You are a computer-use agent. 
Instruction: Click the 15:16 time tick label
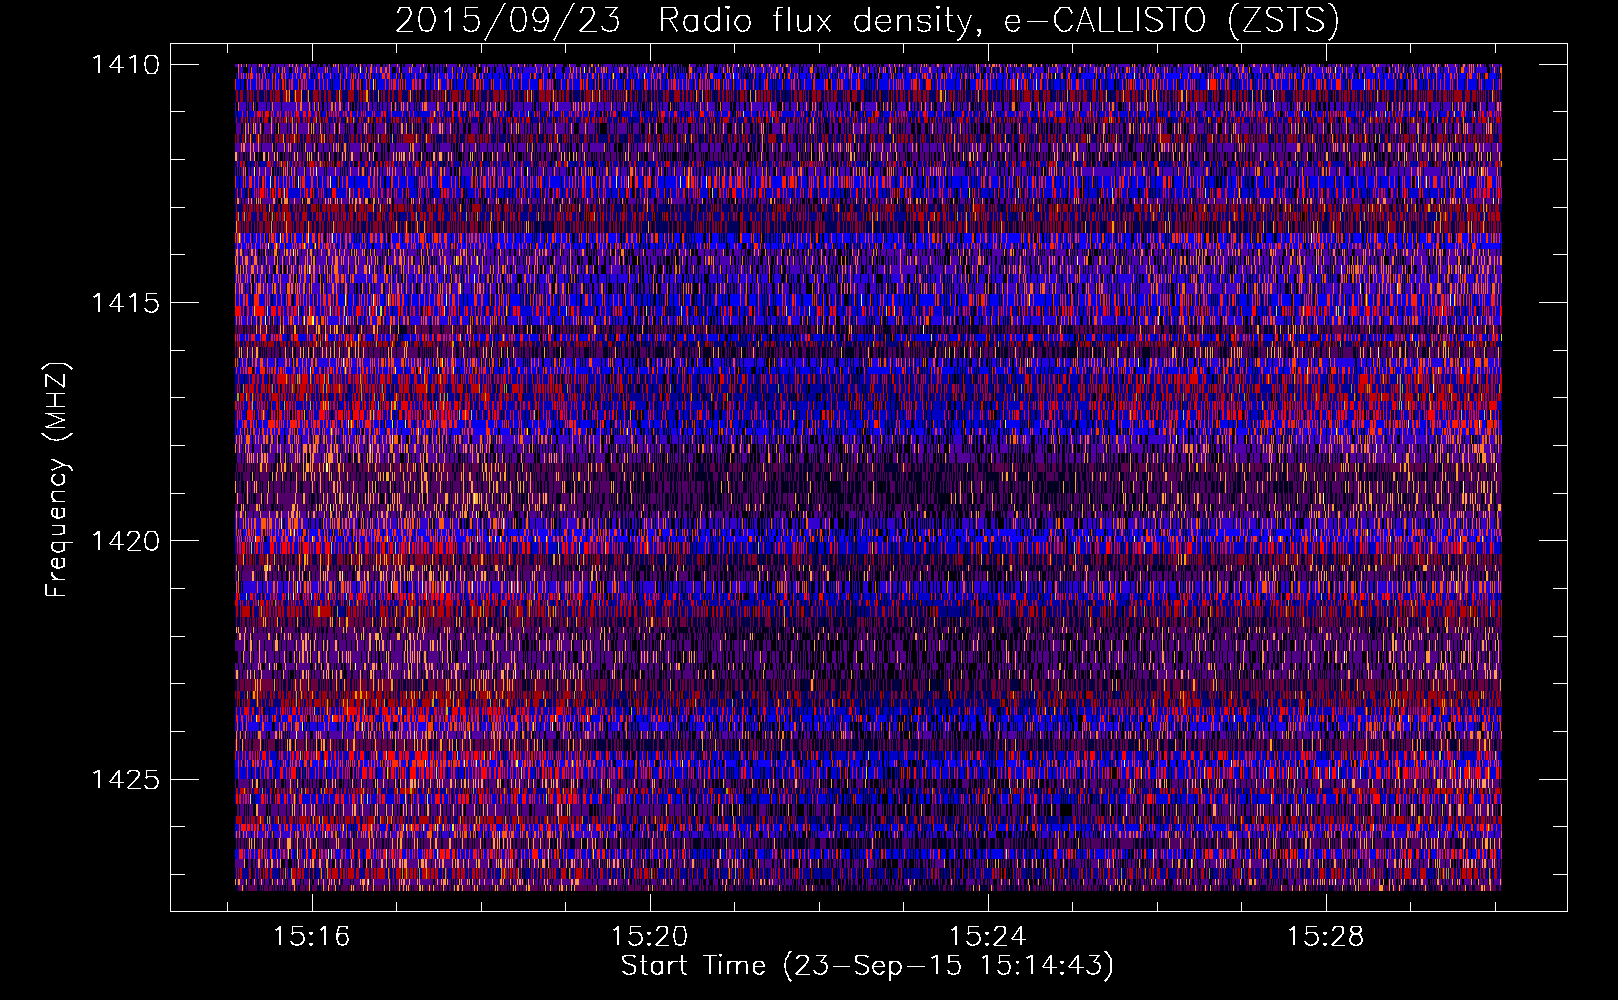[312, 937]
